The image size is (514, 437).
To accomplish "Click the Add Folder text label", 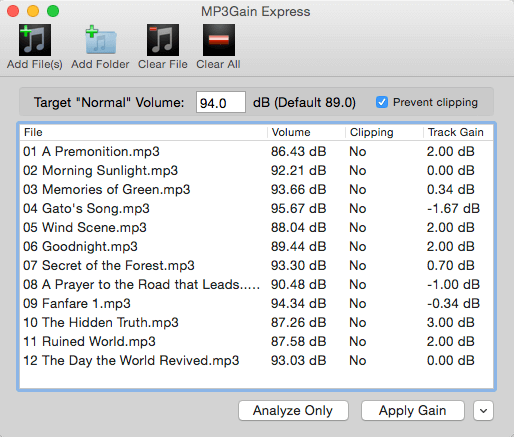I will [100, 64].
